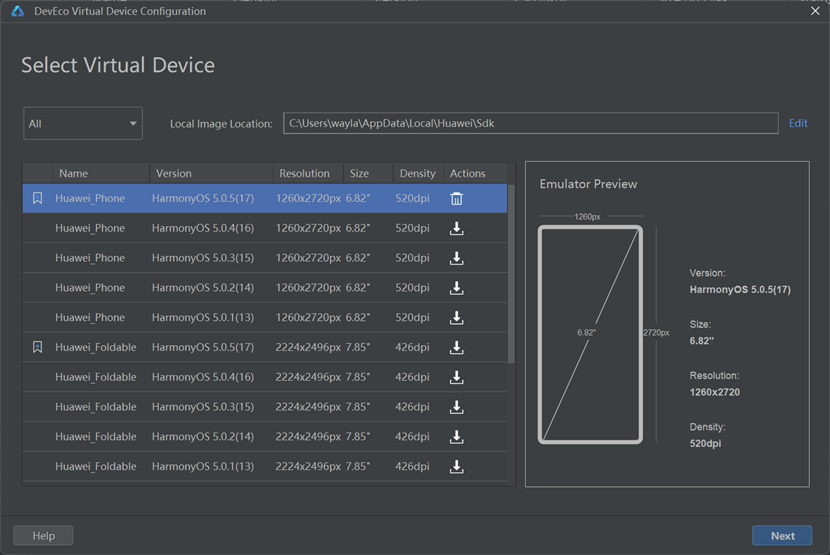Open Help for virtual device configuration

point(43,535)
